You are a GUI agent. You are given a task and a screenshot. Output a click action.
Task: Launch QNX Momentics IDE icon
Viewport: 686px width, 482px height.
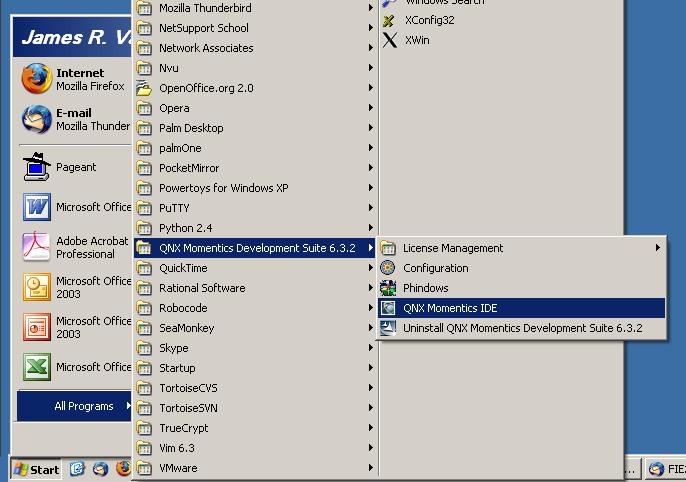(x=388, y=308)
